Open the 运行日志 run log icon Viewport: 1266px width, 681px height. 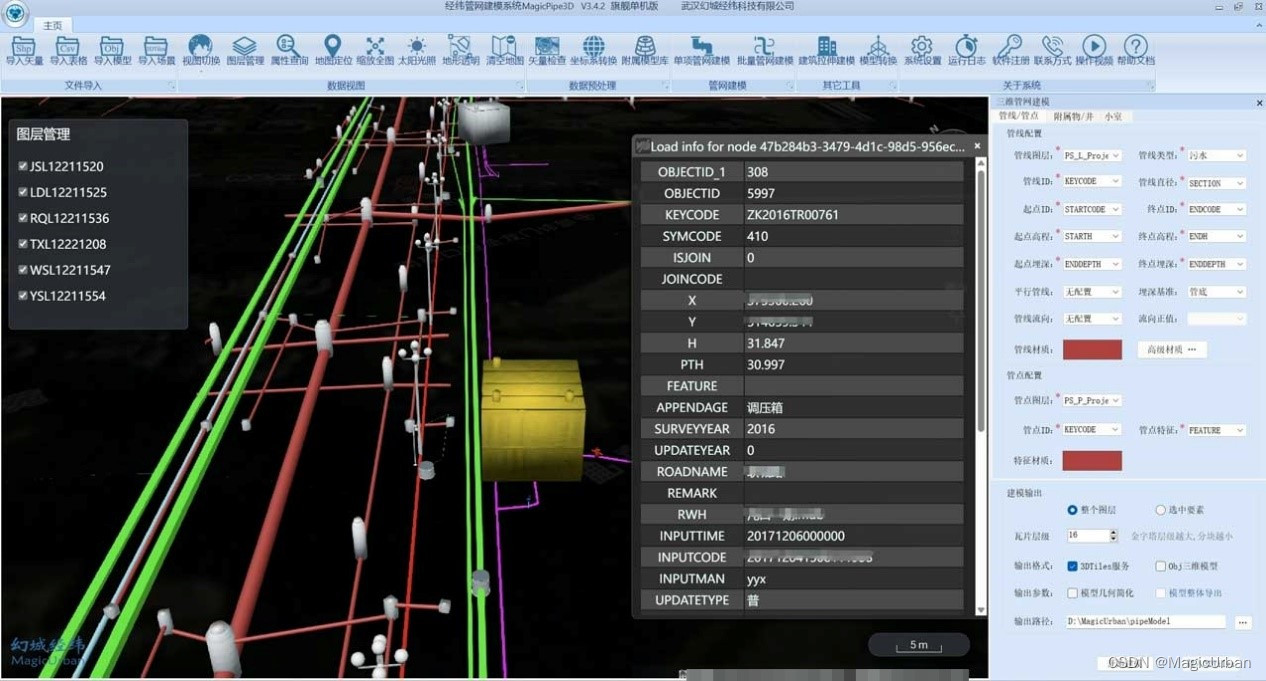[x=966, y=47]
